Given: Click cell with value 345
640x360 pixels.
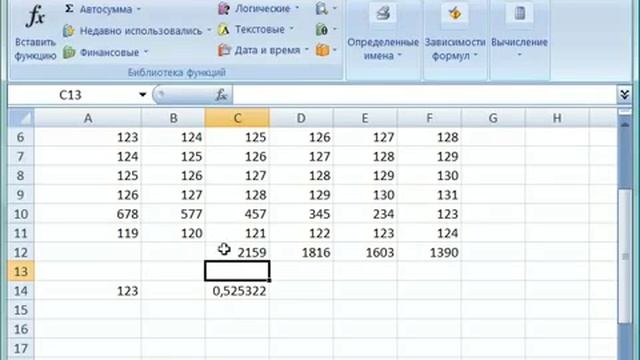Looking at the screenshot, I should pos(301,214).
